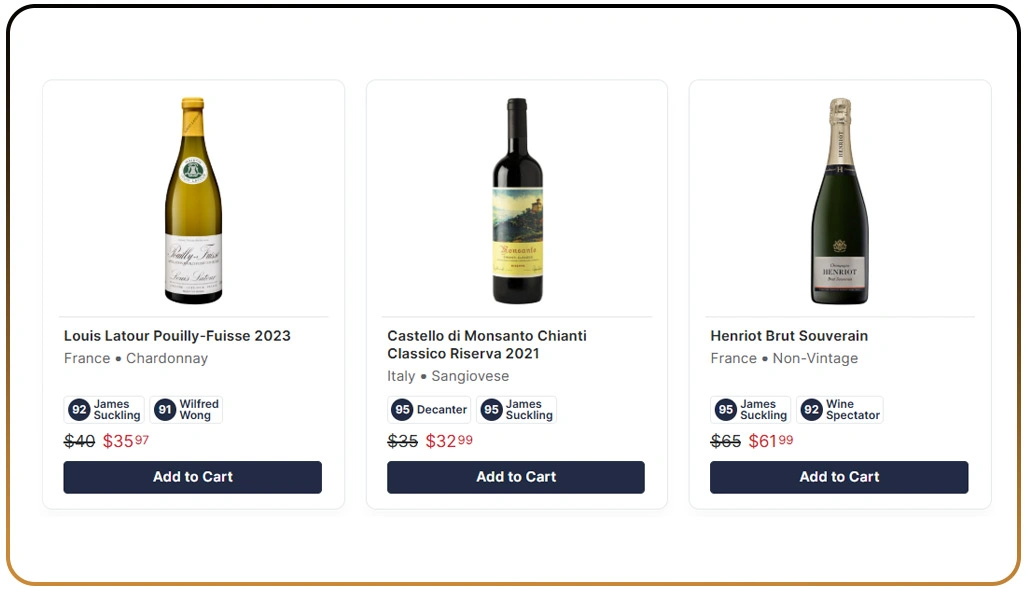The height and width of the screenshot is (589, 1026).
Task: Add the Chianti Classico Riserva to cart
Action: [x=516, y=477]
